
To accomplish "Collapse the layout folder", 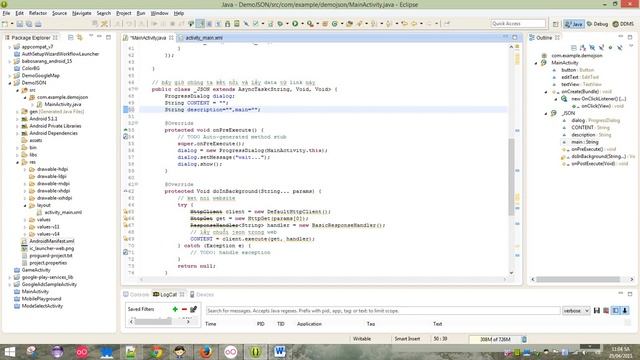I will click(25, 205).
